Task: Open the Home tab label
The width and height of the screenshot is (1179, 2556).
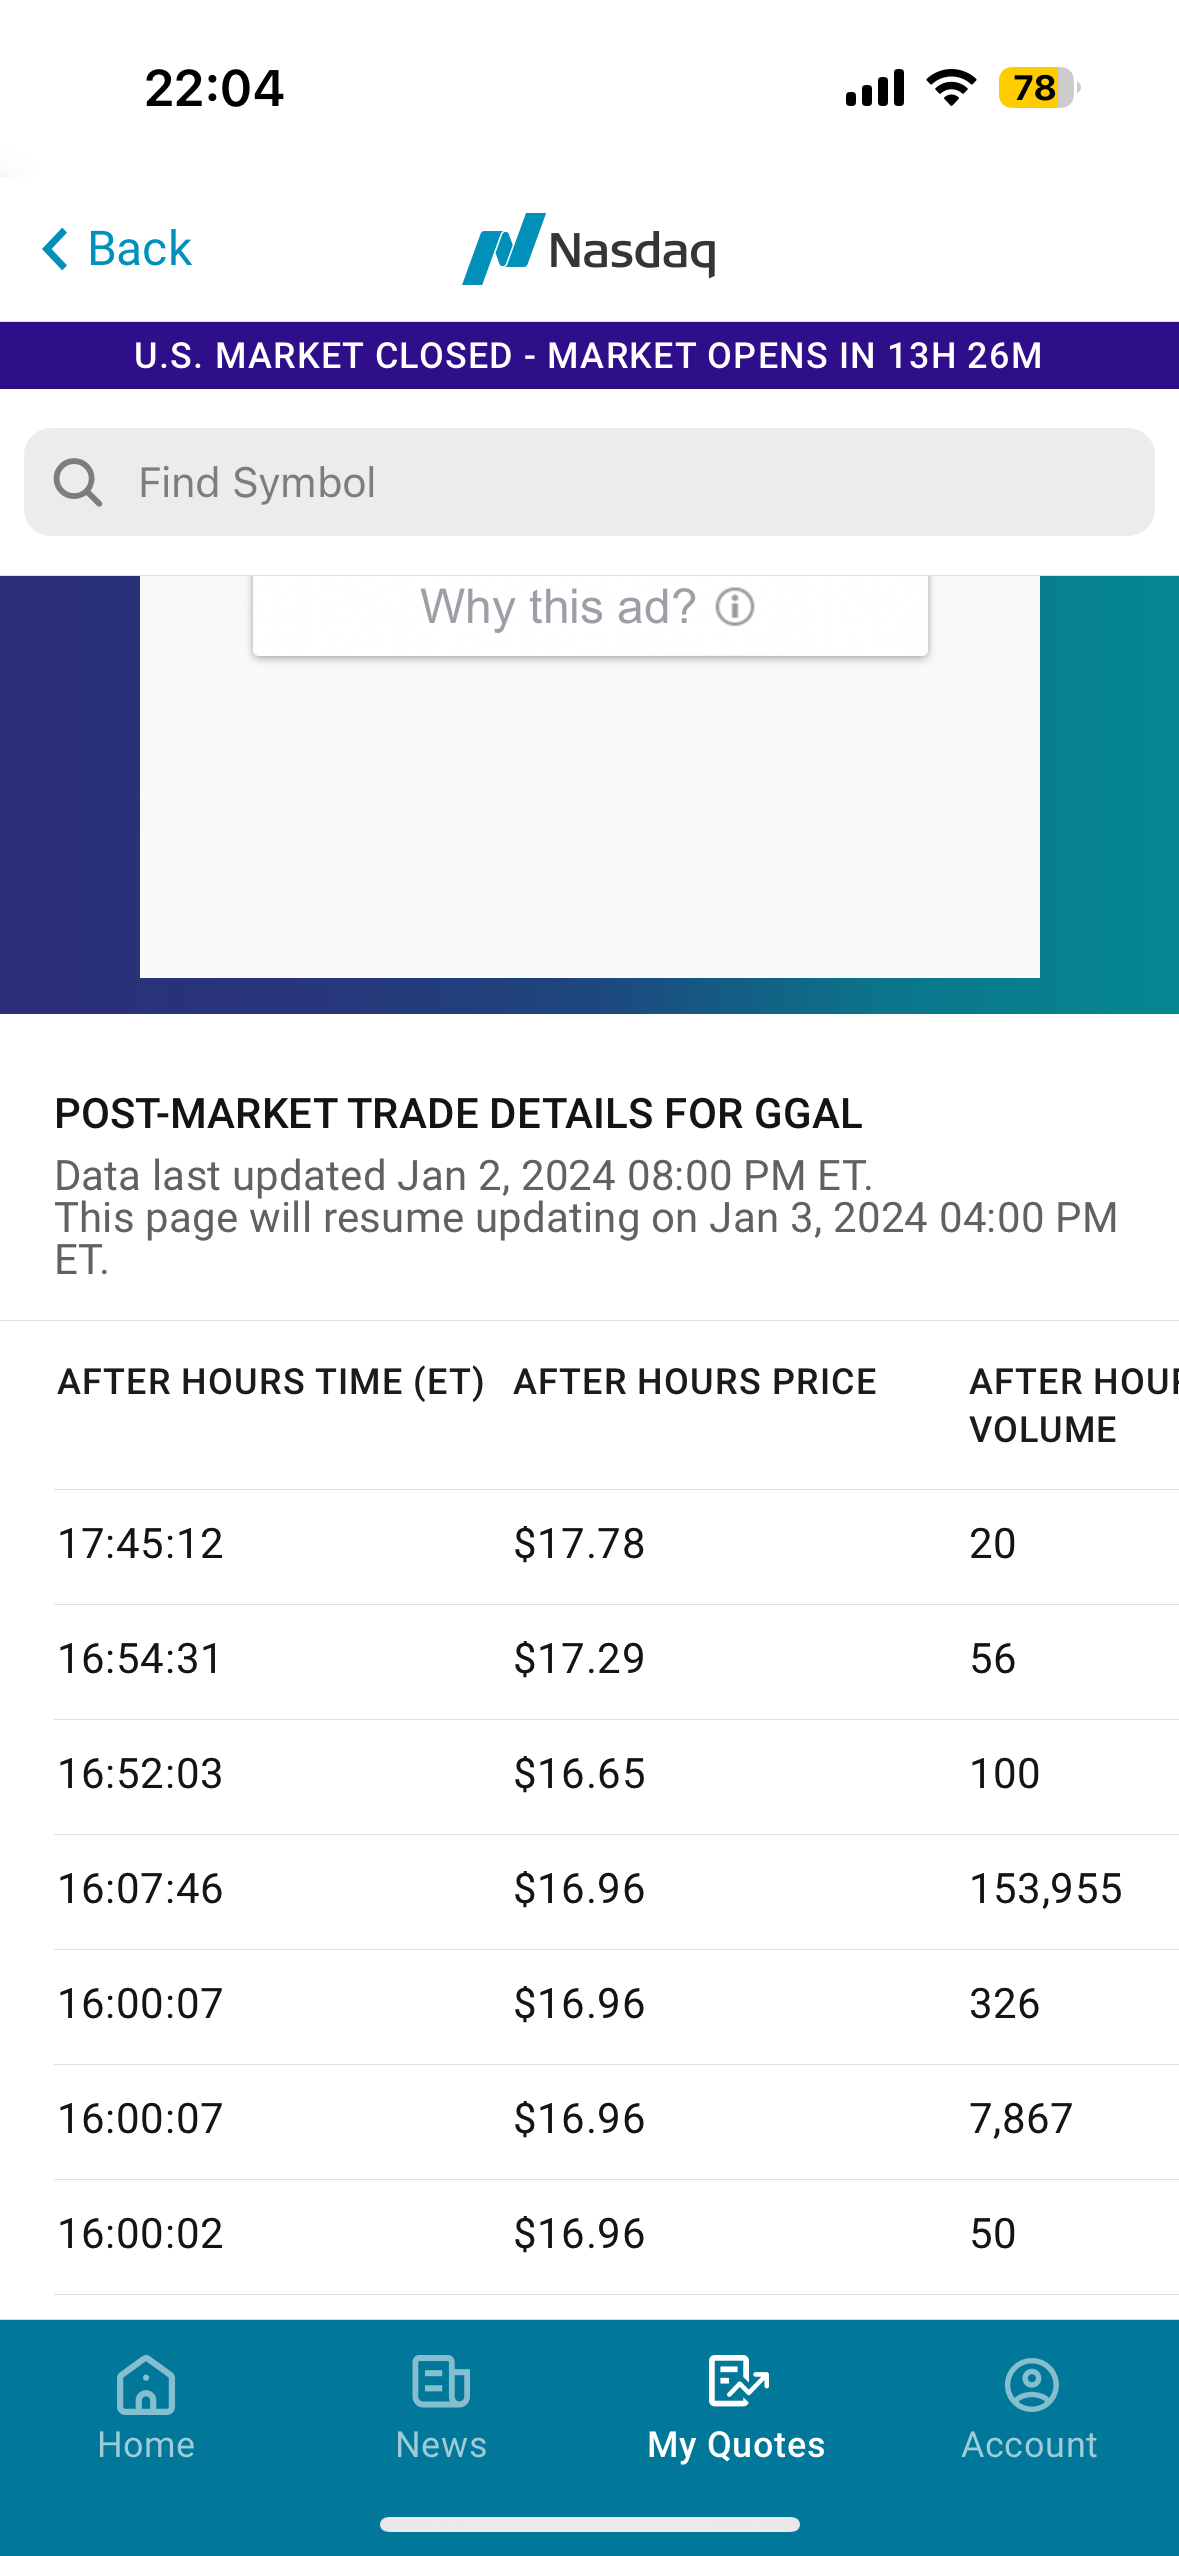Action: pyautogui.click(x=146, y=2444)
